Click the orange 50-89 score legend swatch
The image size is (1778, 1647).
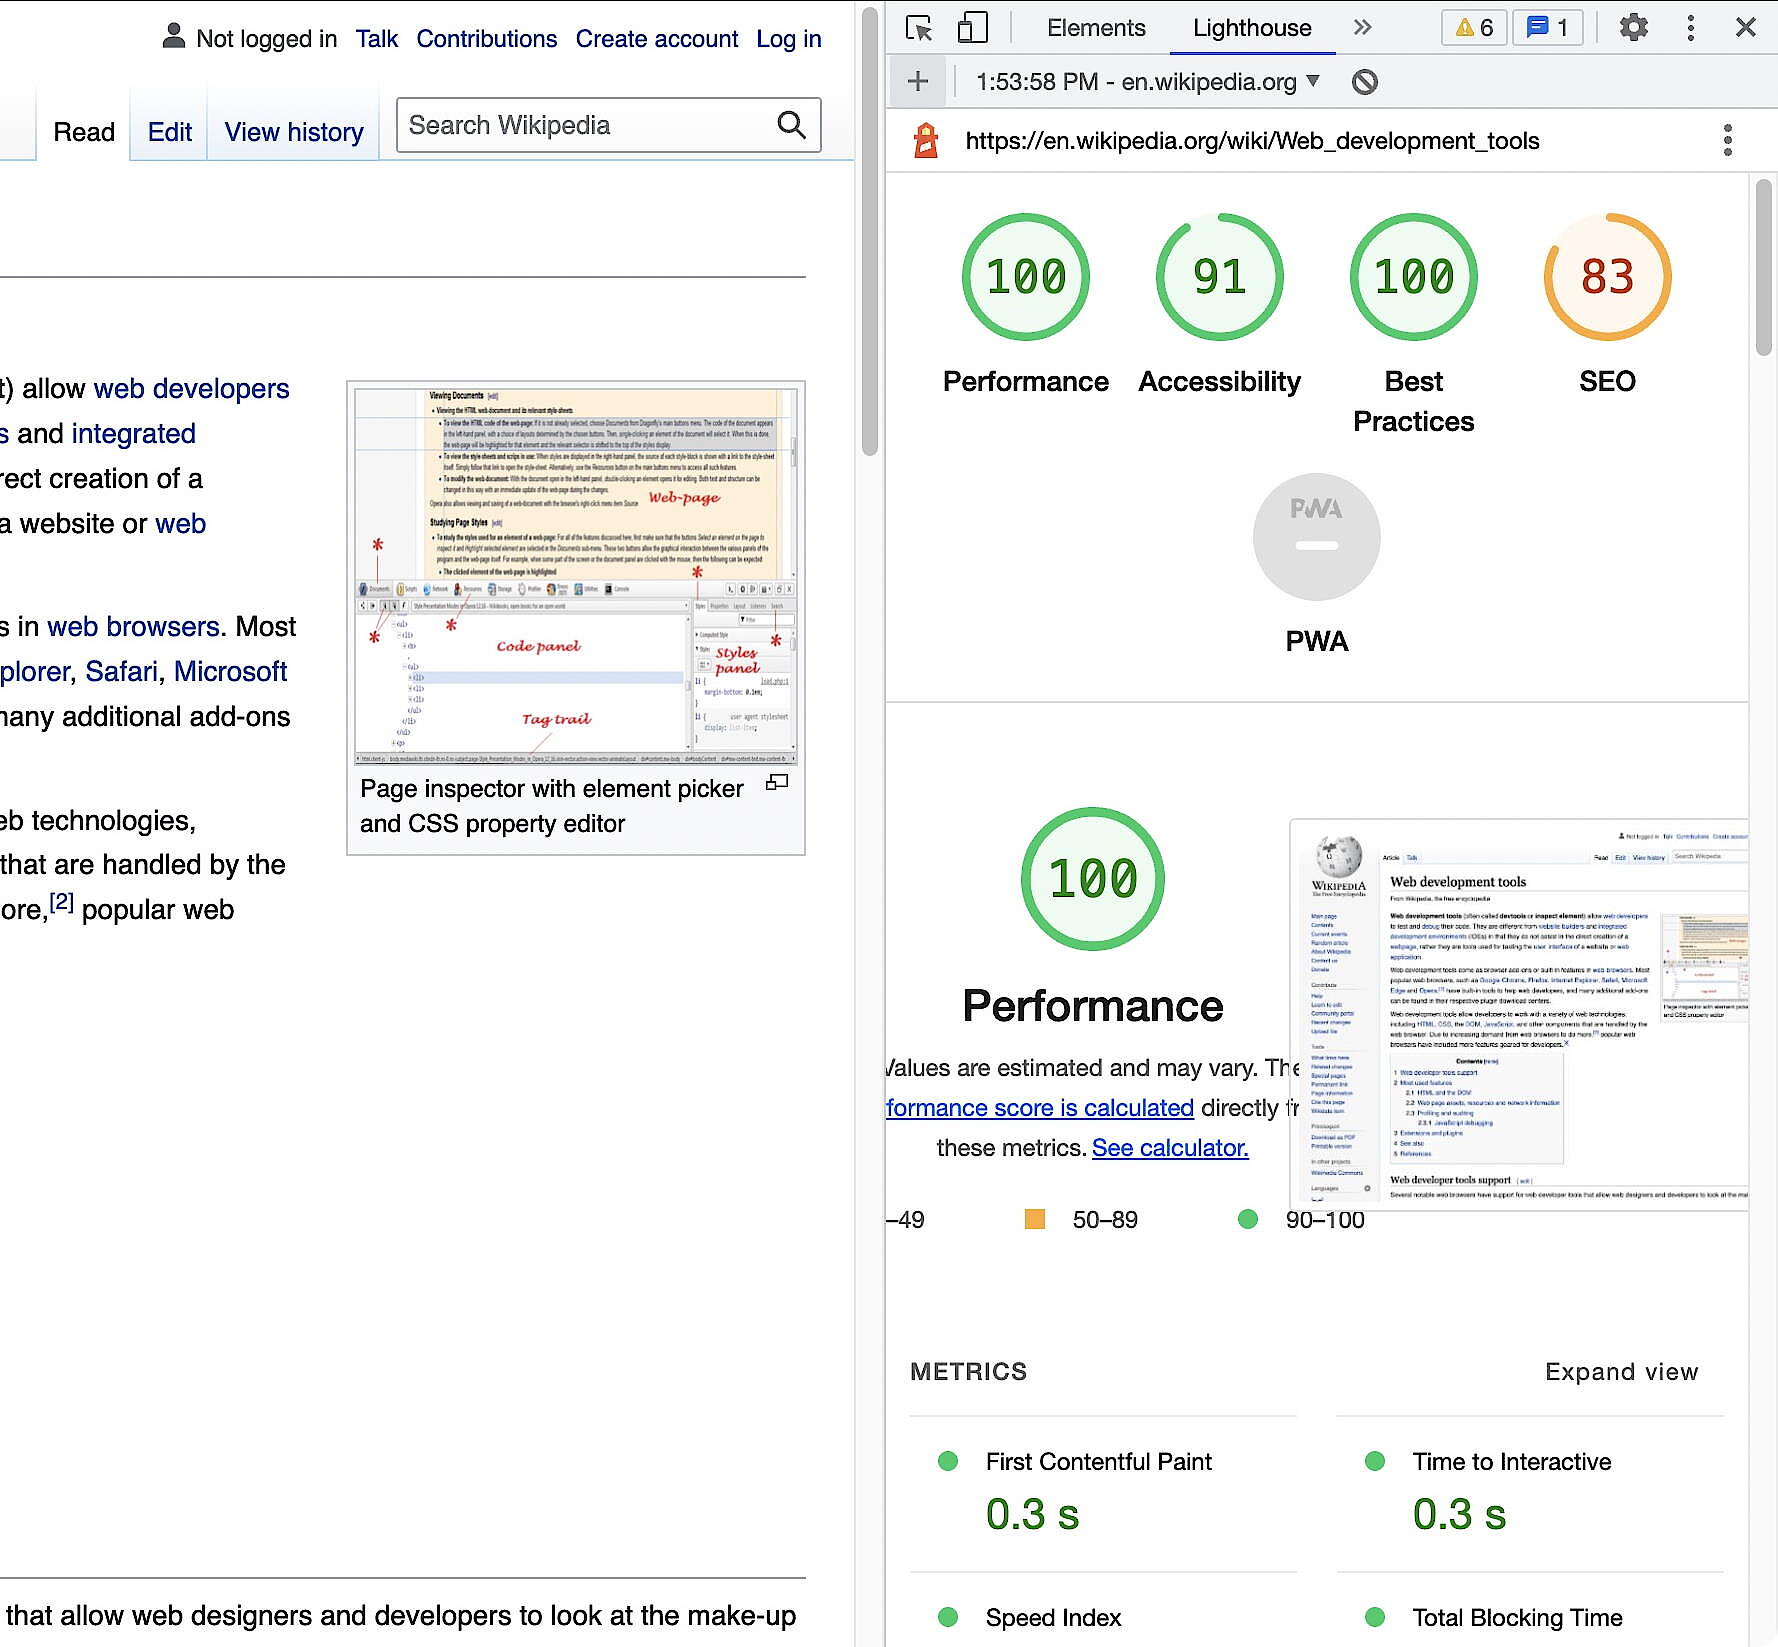pyautogui.click(x=1033, y=1219)
